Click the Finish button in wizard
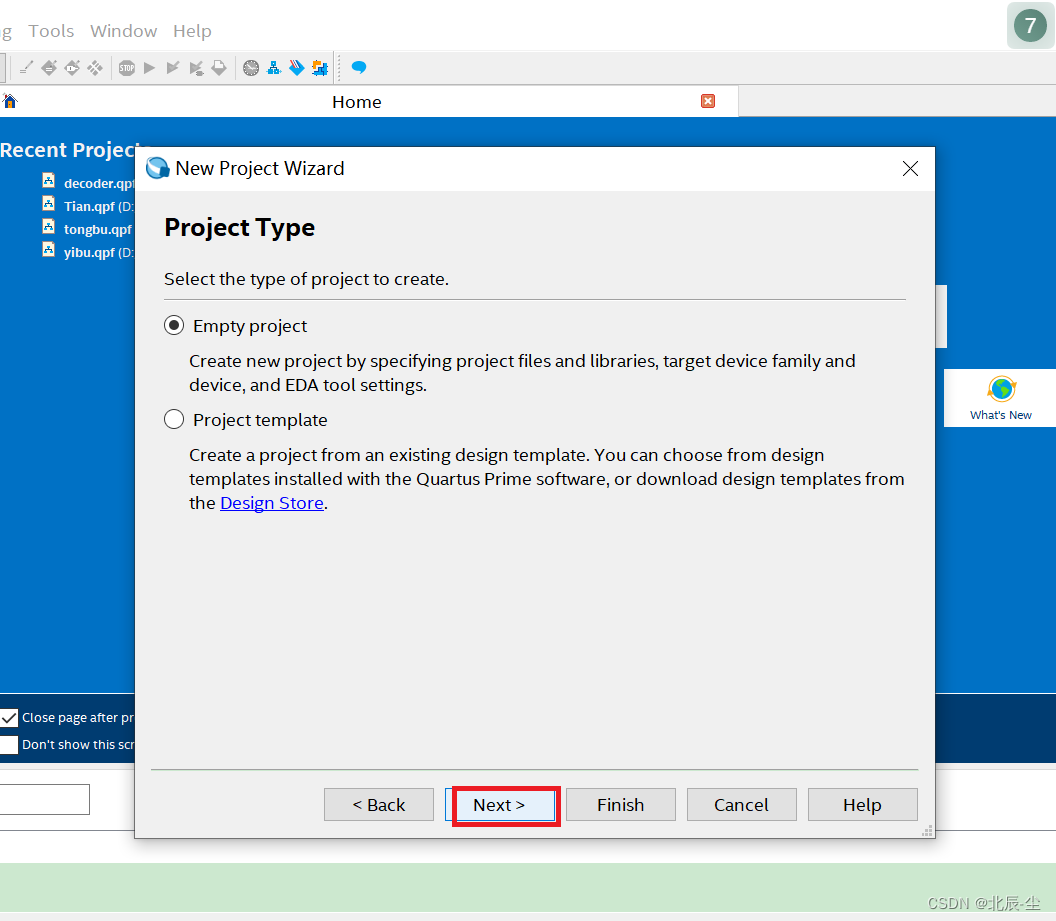Image resolution: width=1056 pixels, height=921 pixels. coord(620,805)
